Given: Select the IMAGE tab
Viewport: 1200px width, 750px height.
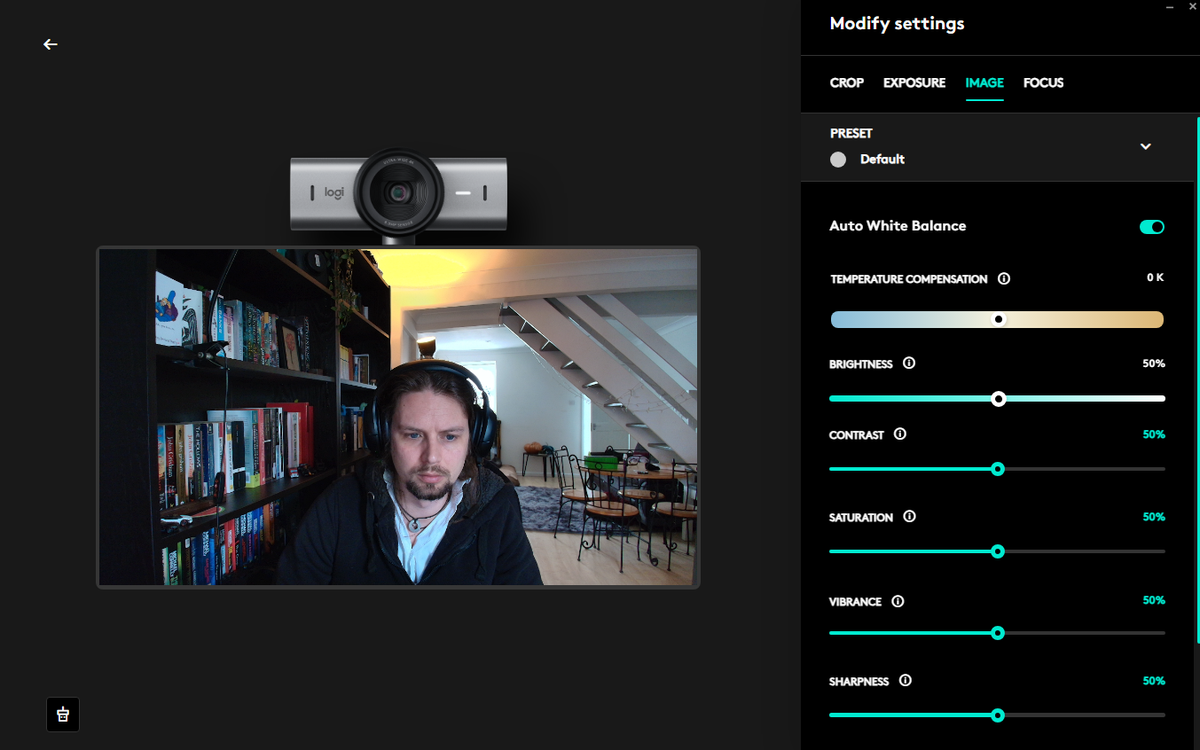Looking at the screenshot, I should point(984,83).
